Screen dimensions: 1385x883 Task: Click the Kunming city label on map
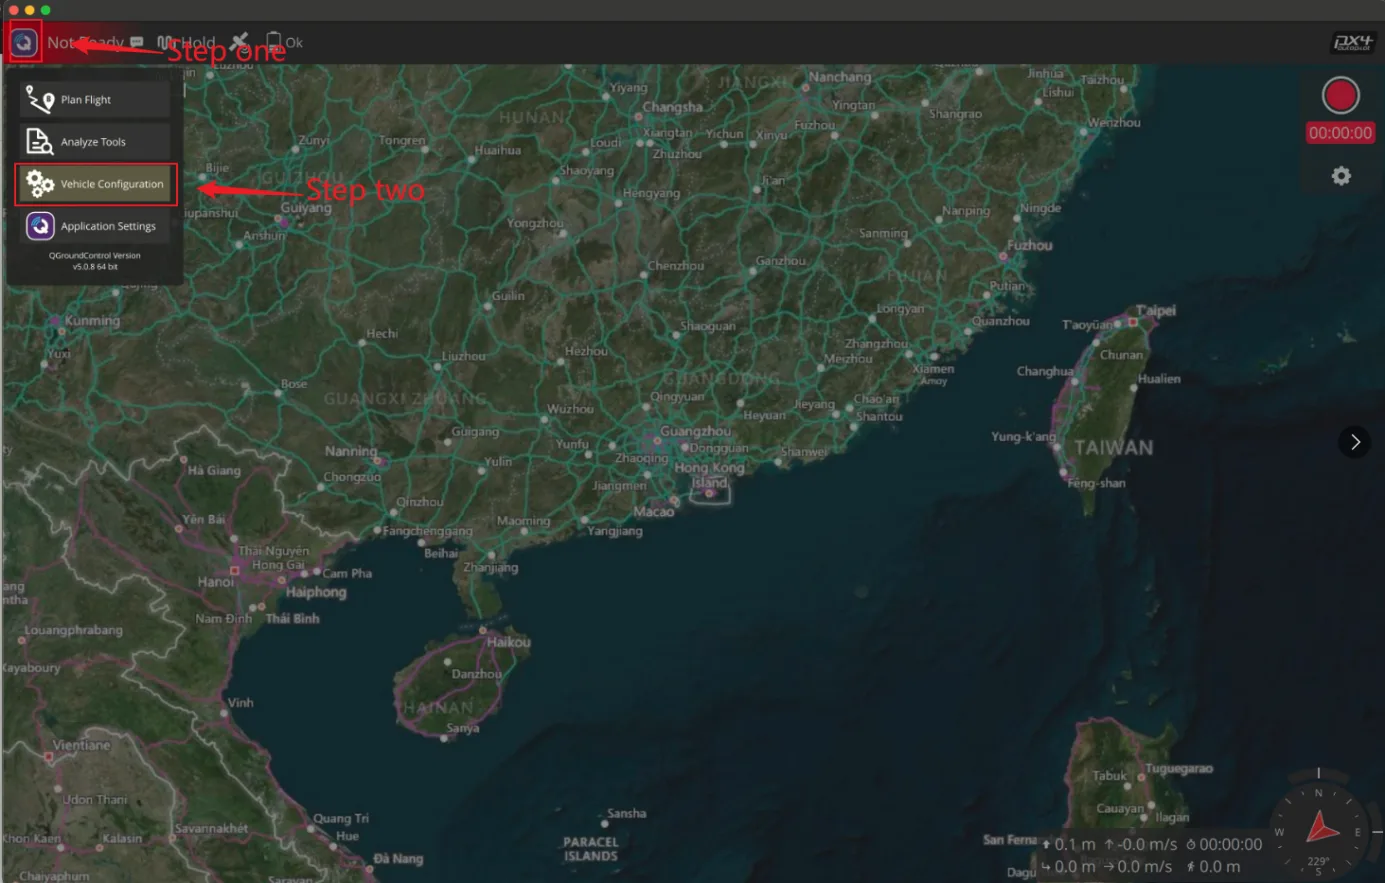pos(92,321)
